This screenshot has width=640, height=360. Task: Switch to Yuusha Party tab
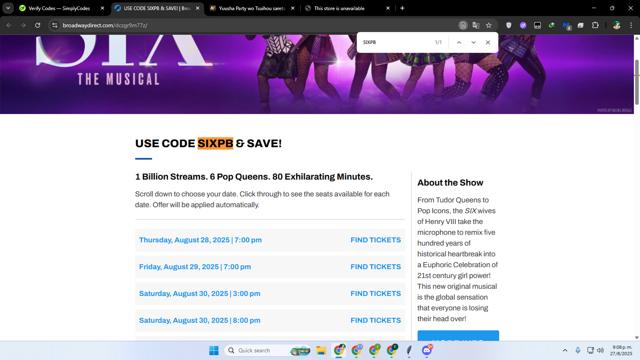[251, 8]
